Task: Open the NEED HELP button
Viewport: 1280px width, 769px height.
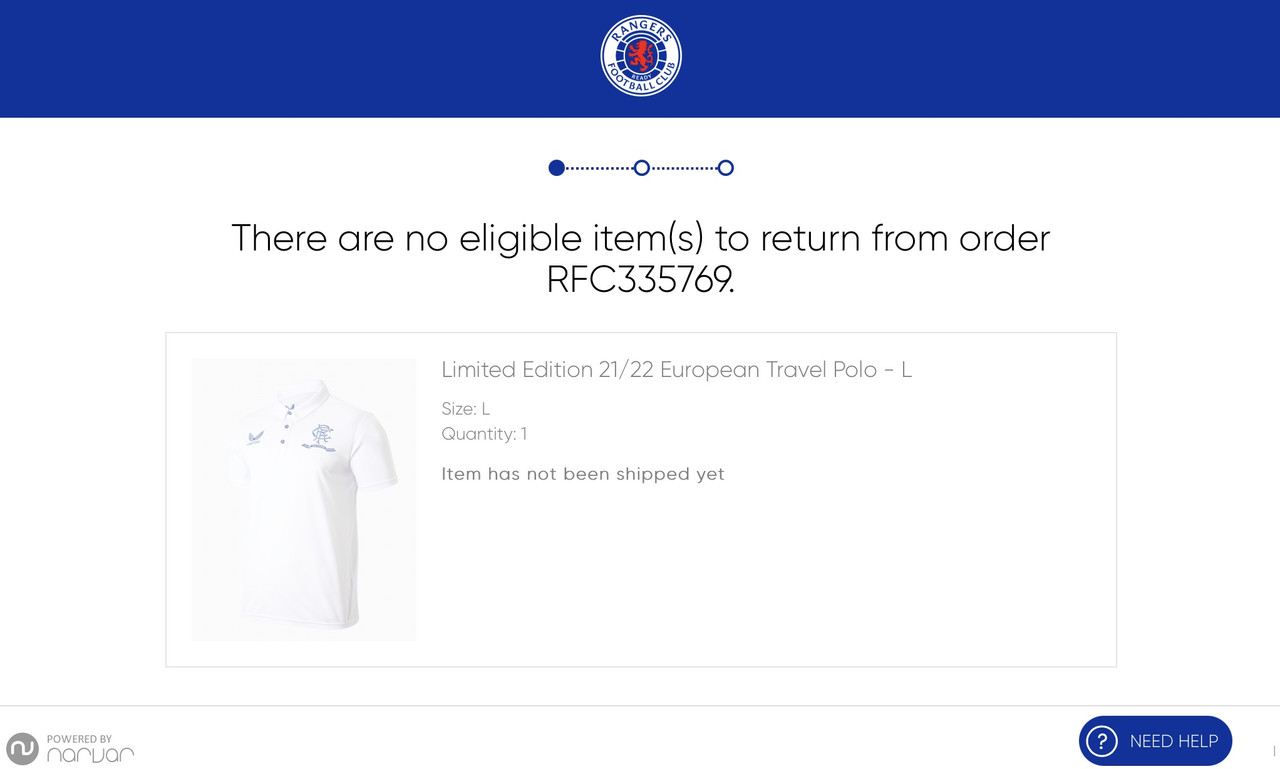Action: tap(1155, 741)
